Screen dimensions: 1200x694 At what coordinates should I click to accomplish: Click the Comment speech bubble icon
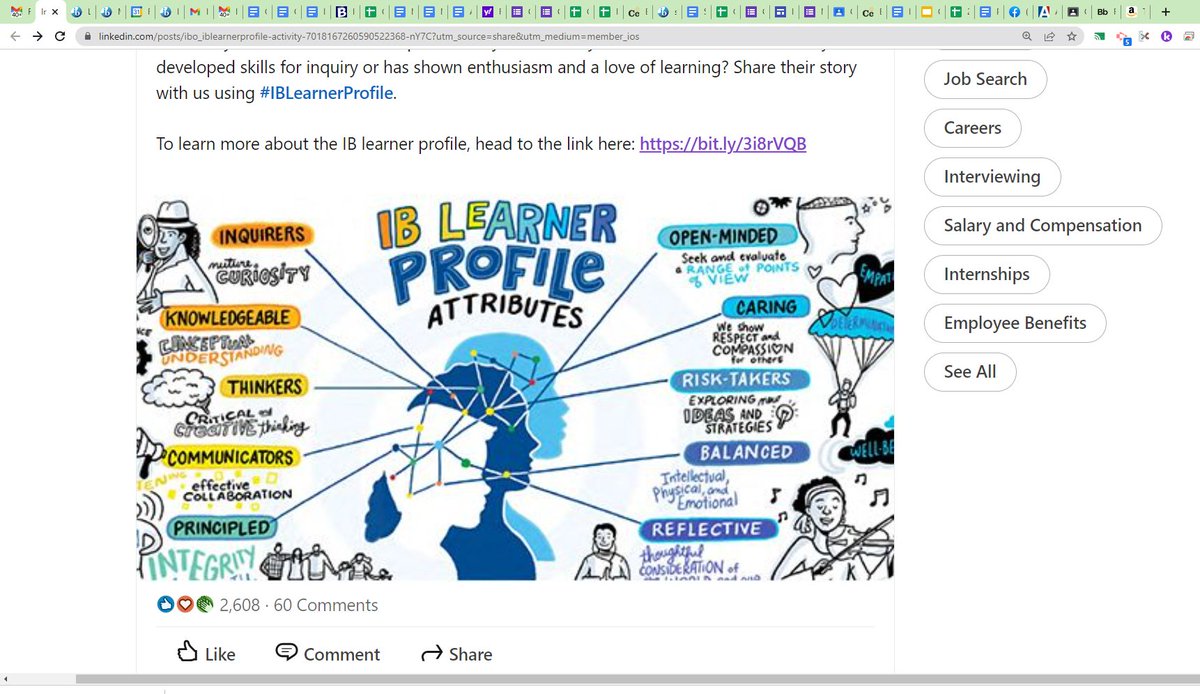point(286,652)
